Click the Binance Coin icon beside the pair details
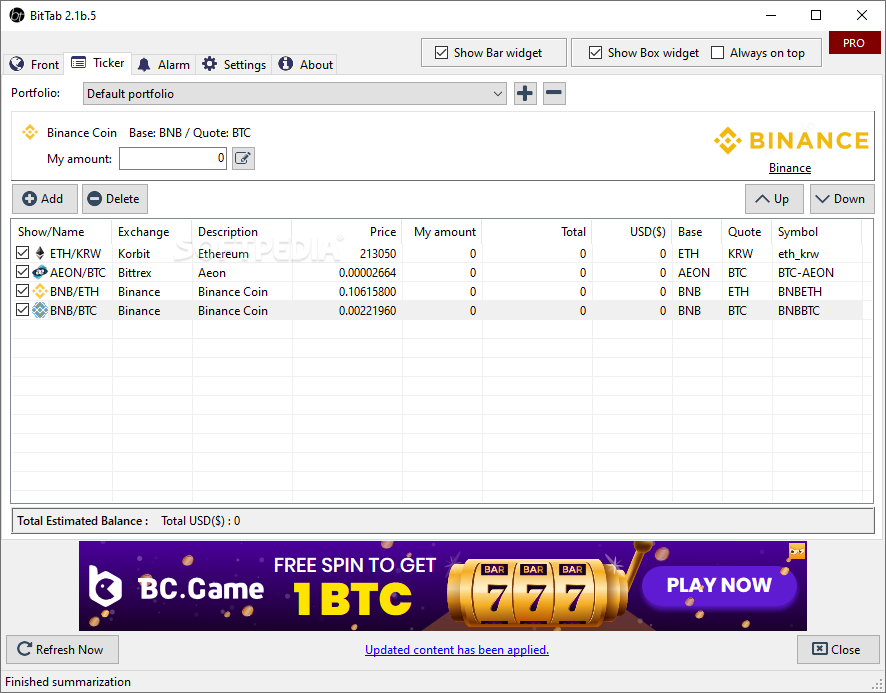 coord(30,133)
